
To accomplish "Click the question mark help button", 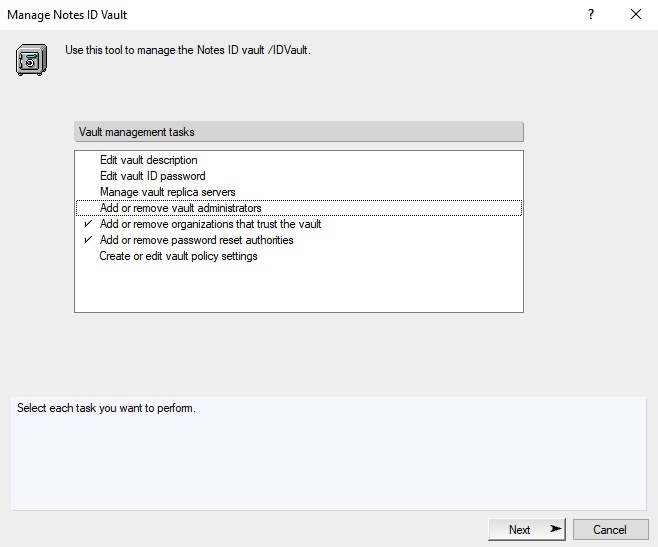I will (591, 15).
